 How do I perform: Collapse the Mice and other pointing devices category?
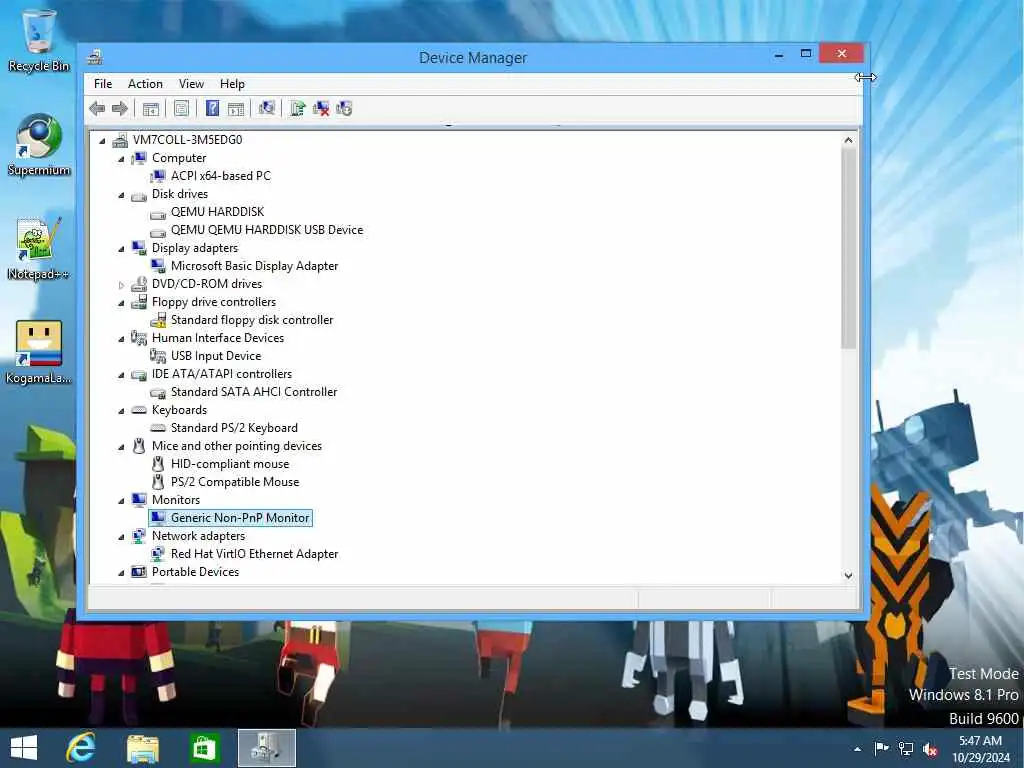[x=121, y=447]
